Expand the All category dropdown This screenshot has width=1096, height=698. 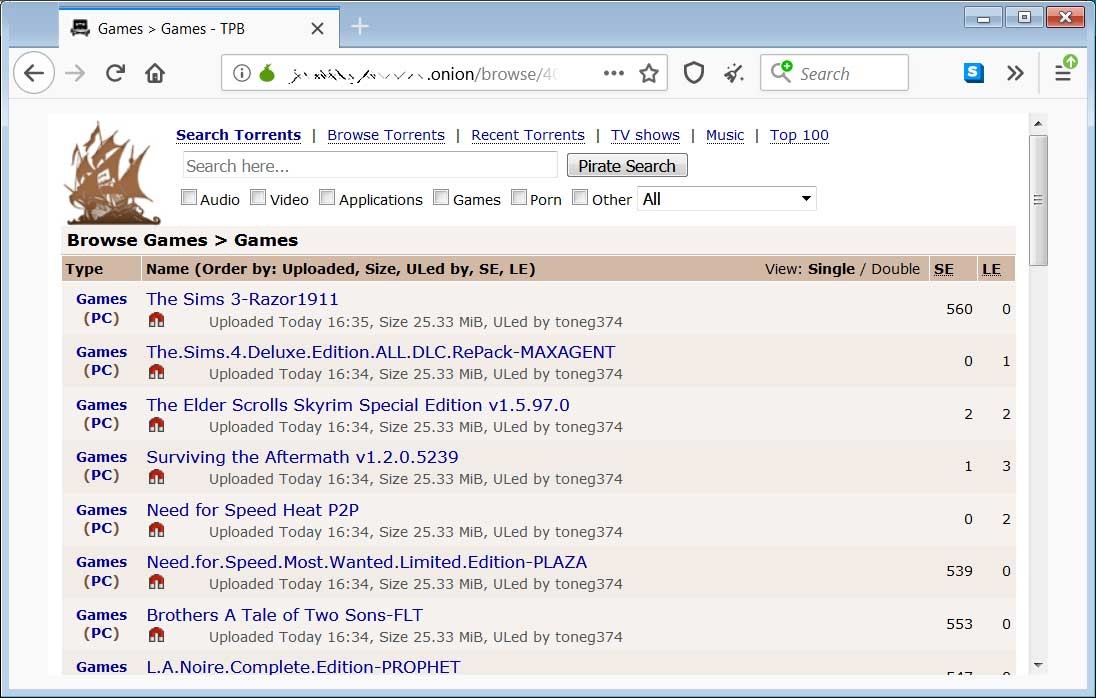pos(727,199)
